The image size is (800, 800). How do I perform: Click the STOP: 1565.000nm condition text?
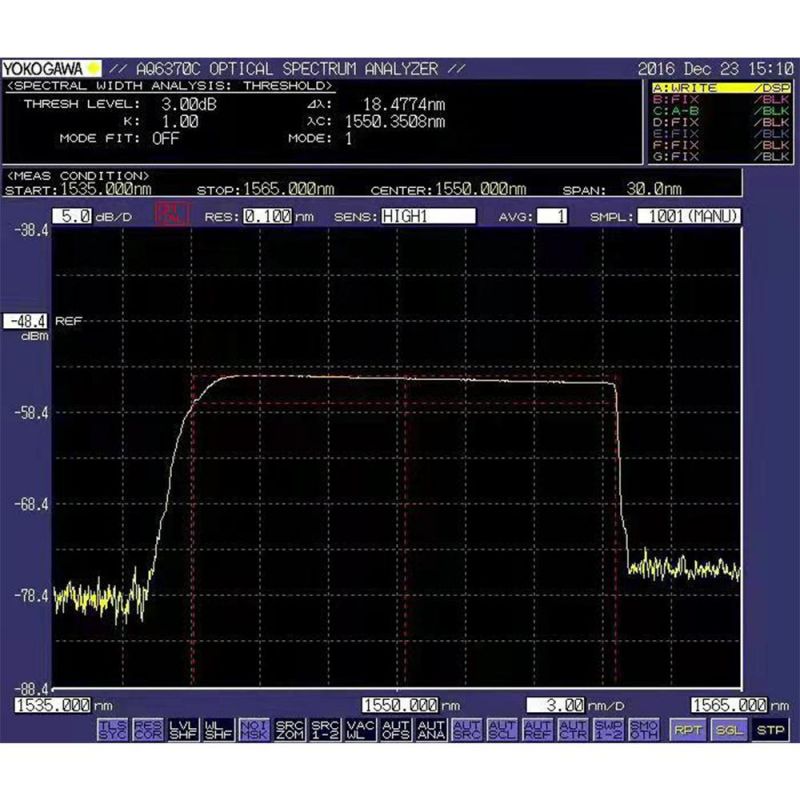click(265, 189)
